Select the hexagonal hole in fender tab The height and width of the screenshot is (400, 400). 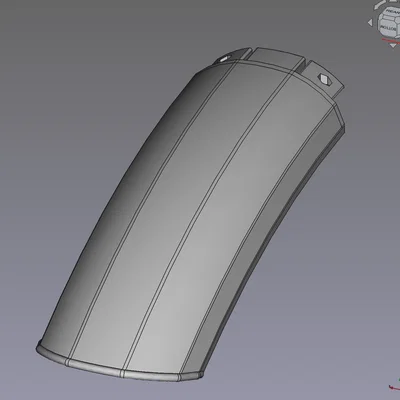click(x=325, y=79)
